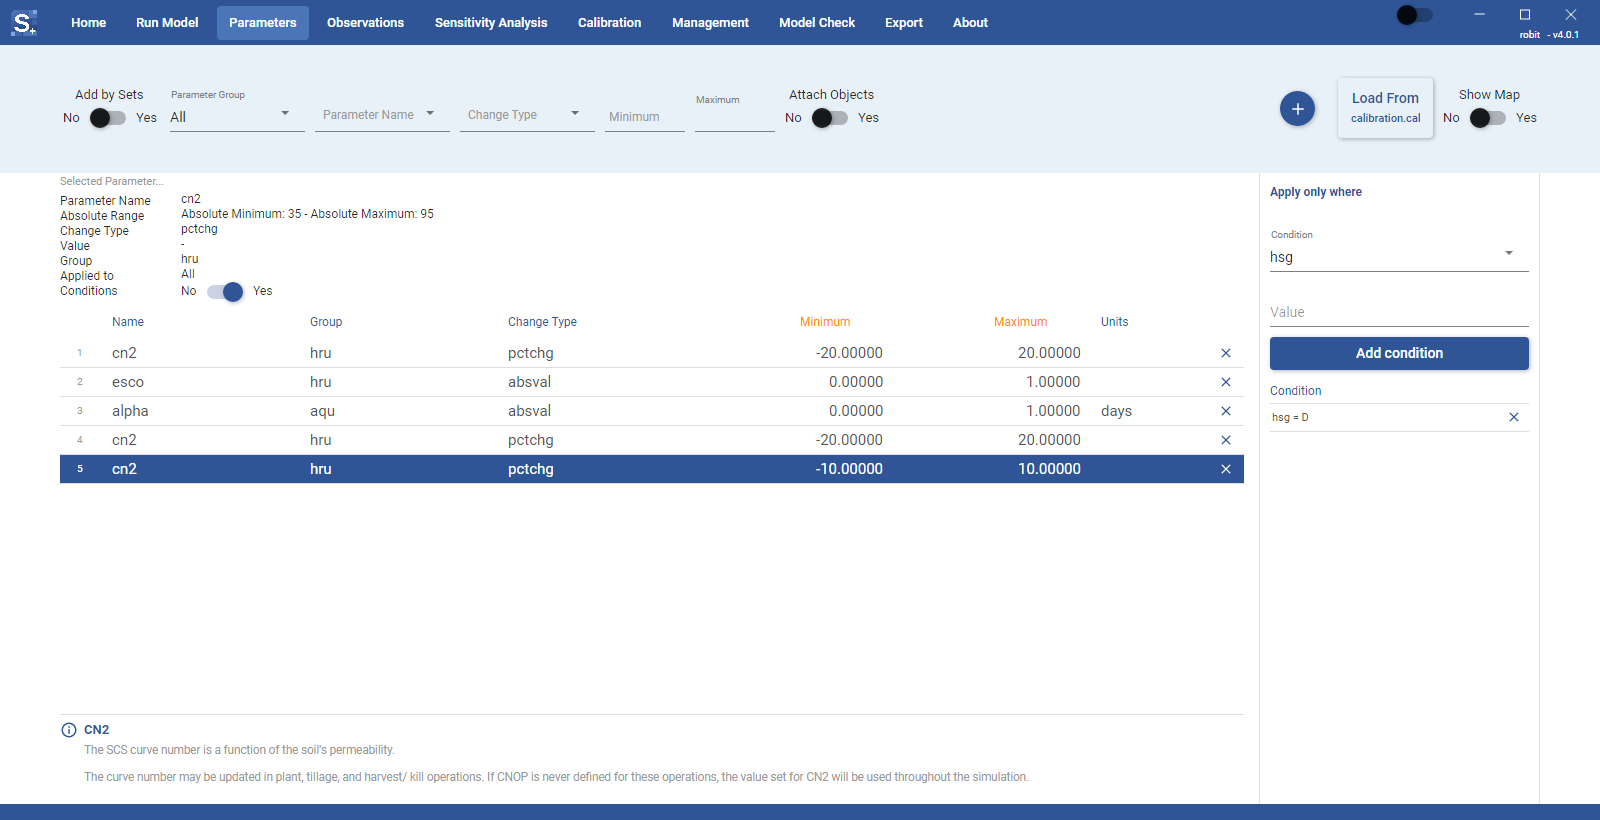Click Load From calibration.cal button
Screen dimensions: 1600x820
(x=1385, y=108)
